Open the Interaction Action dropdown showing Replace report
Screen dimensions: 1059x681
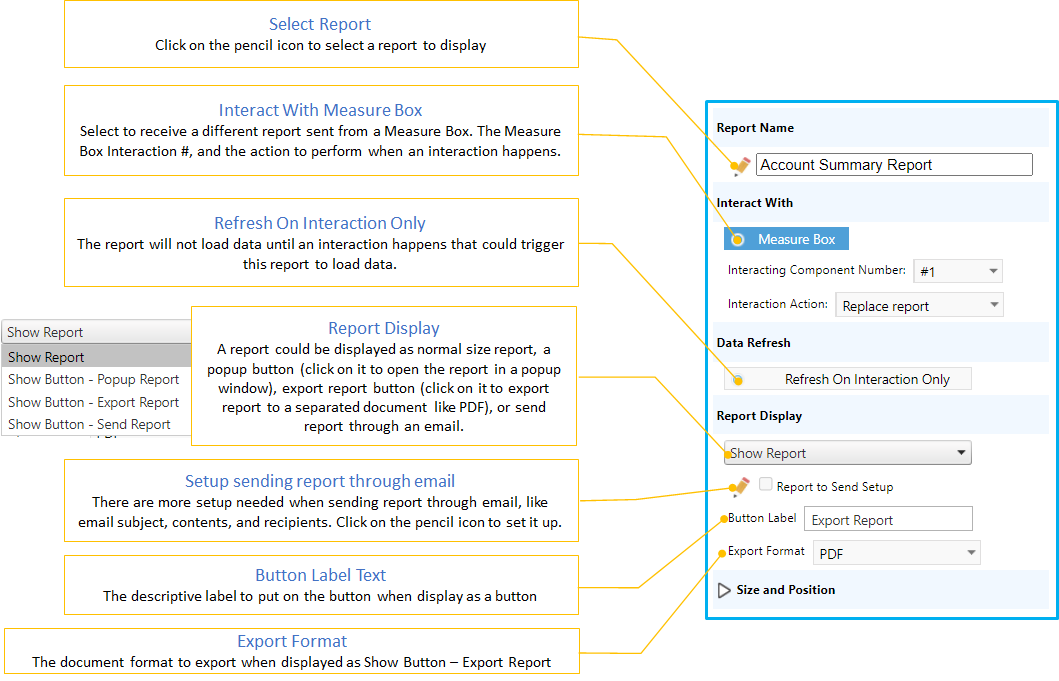point(918,306)
